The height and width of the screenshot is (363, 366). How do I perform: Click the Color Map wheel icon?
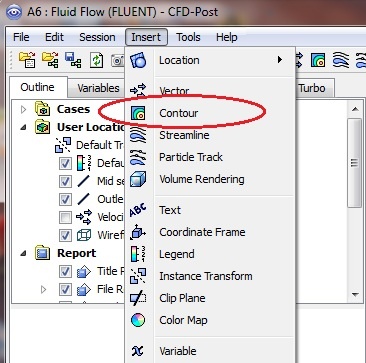point(138,320)
